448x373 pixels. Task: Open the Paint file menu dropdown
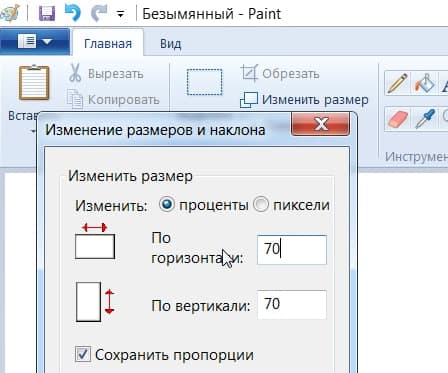(35, 42)
